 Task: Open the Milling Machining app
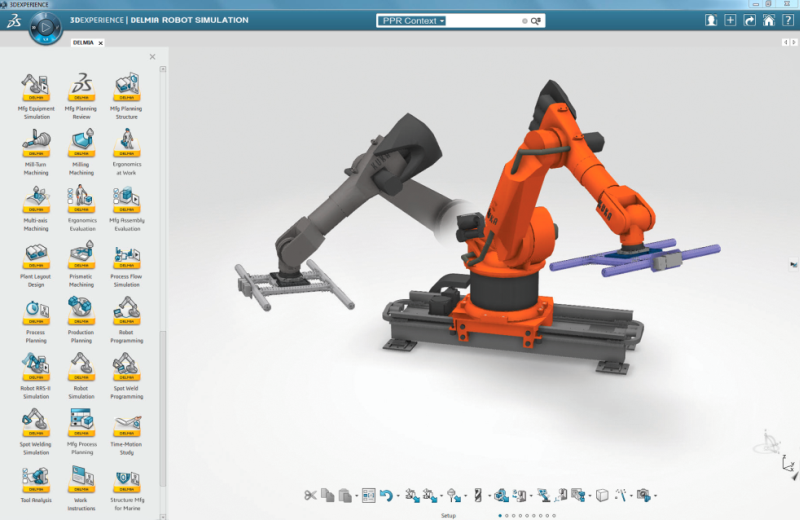81,152
